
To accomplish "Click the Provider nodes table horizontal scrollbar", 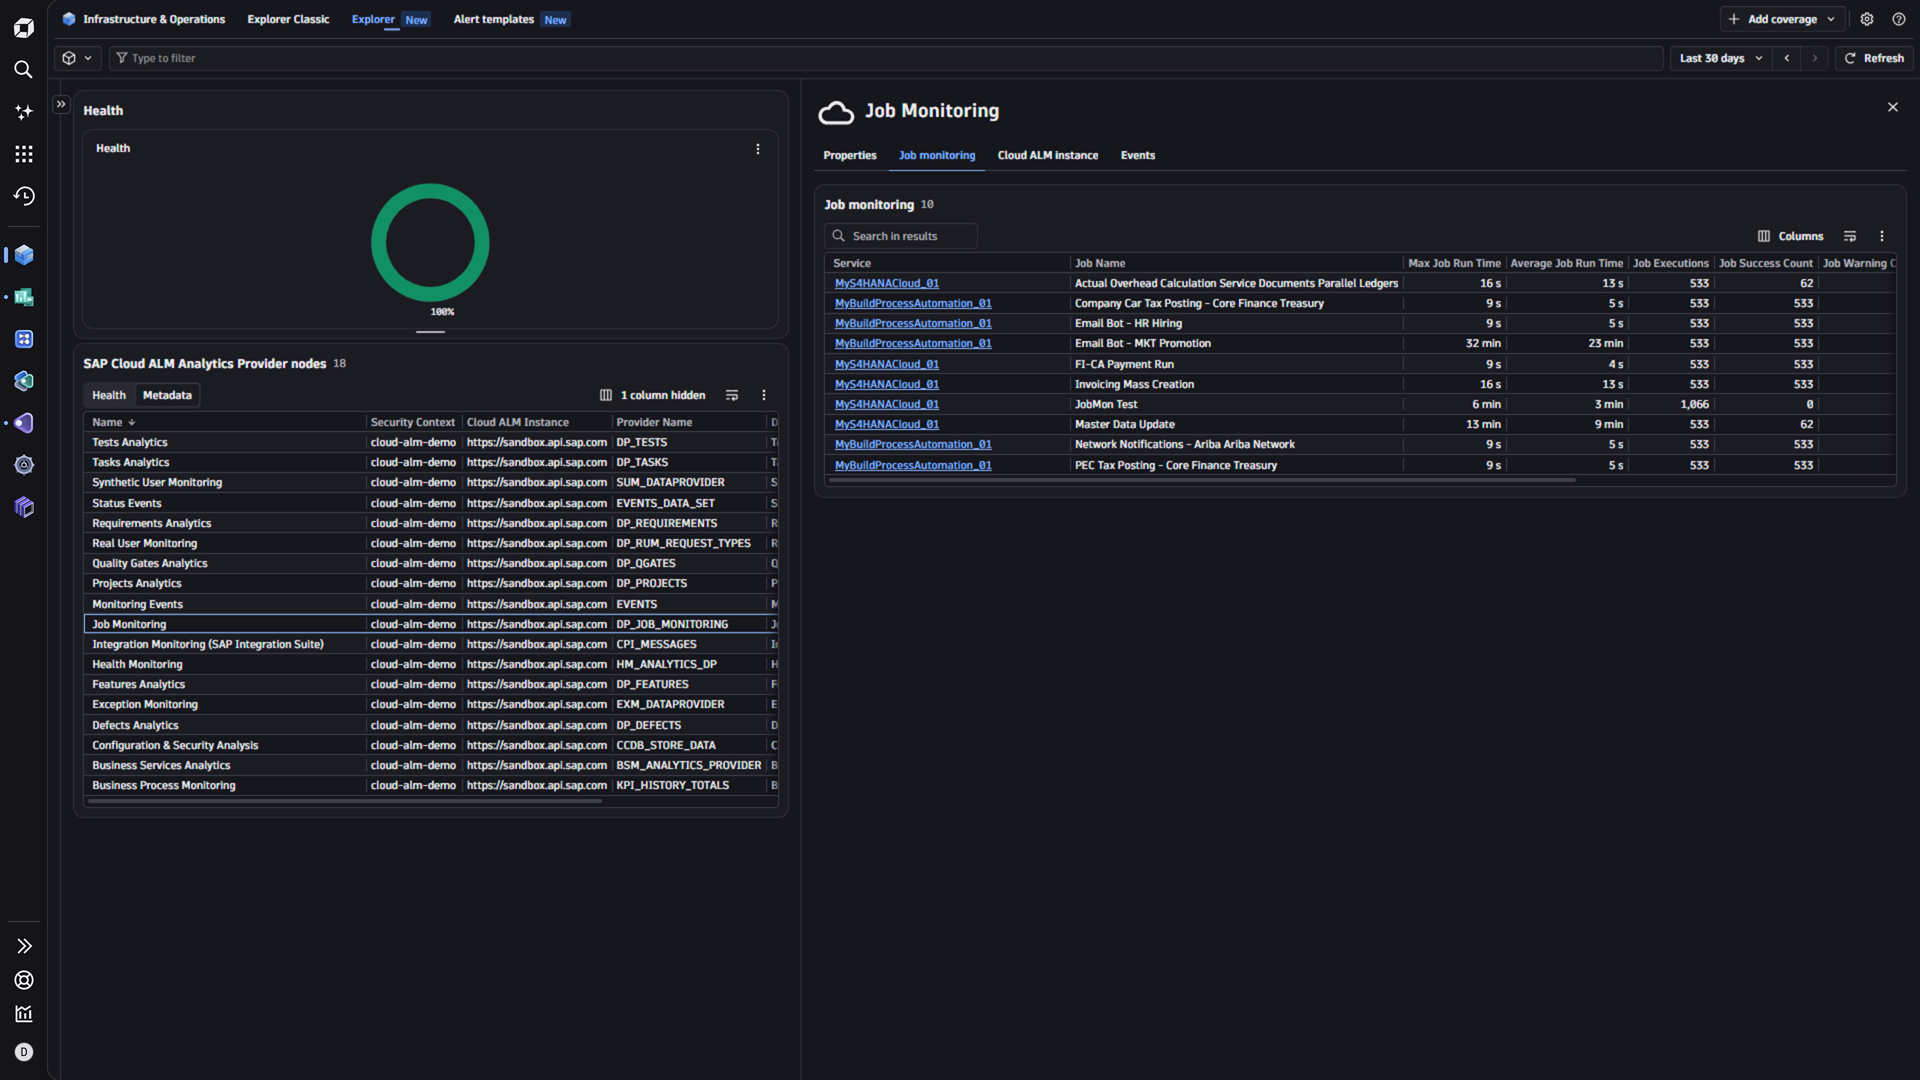I will tap(345, 800).
